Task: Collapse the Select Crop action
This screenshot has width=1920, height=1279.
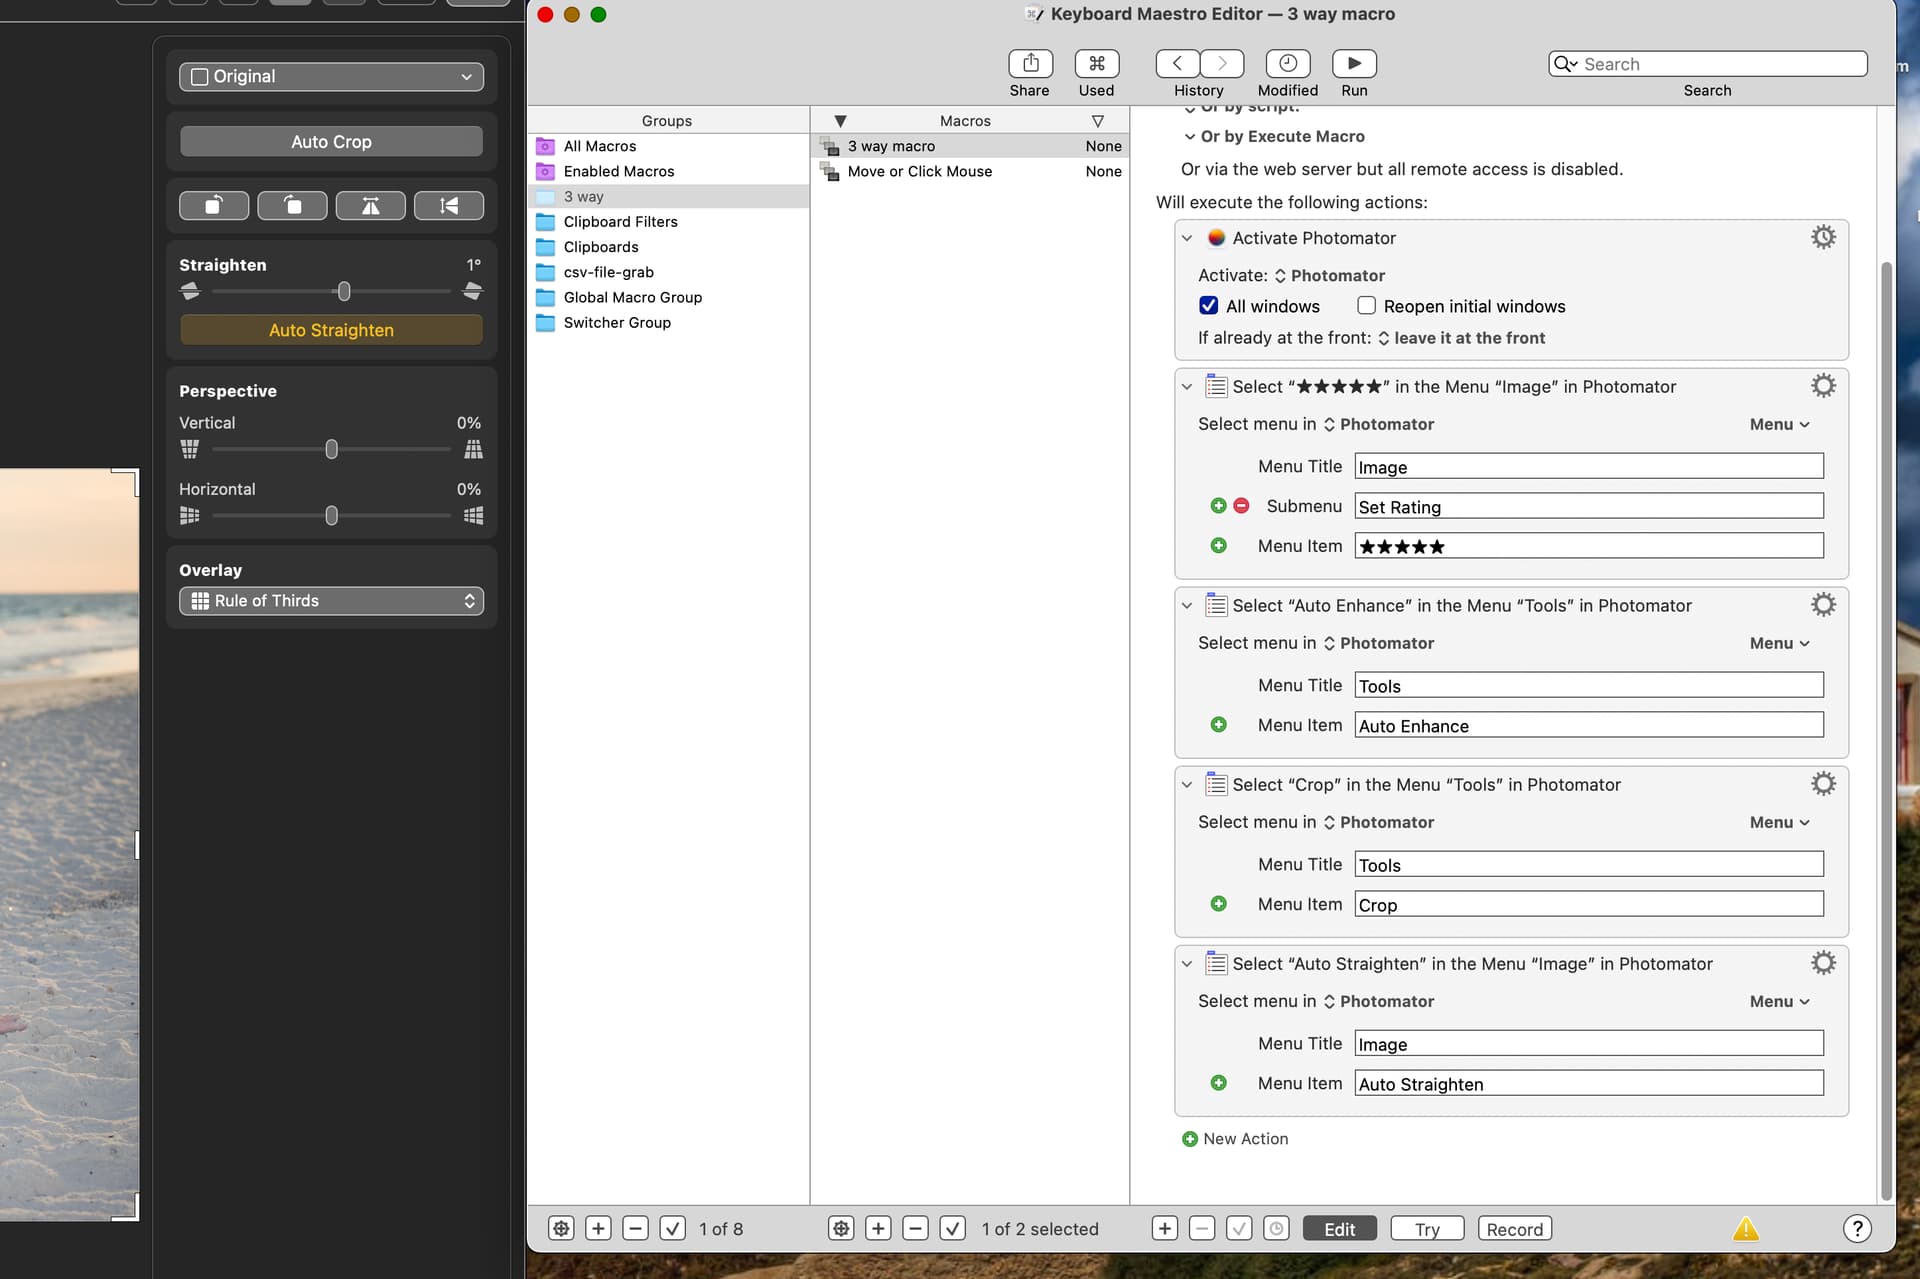Action: click(x=1187, y=785)
